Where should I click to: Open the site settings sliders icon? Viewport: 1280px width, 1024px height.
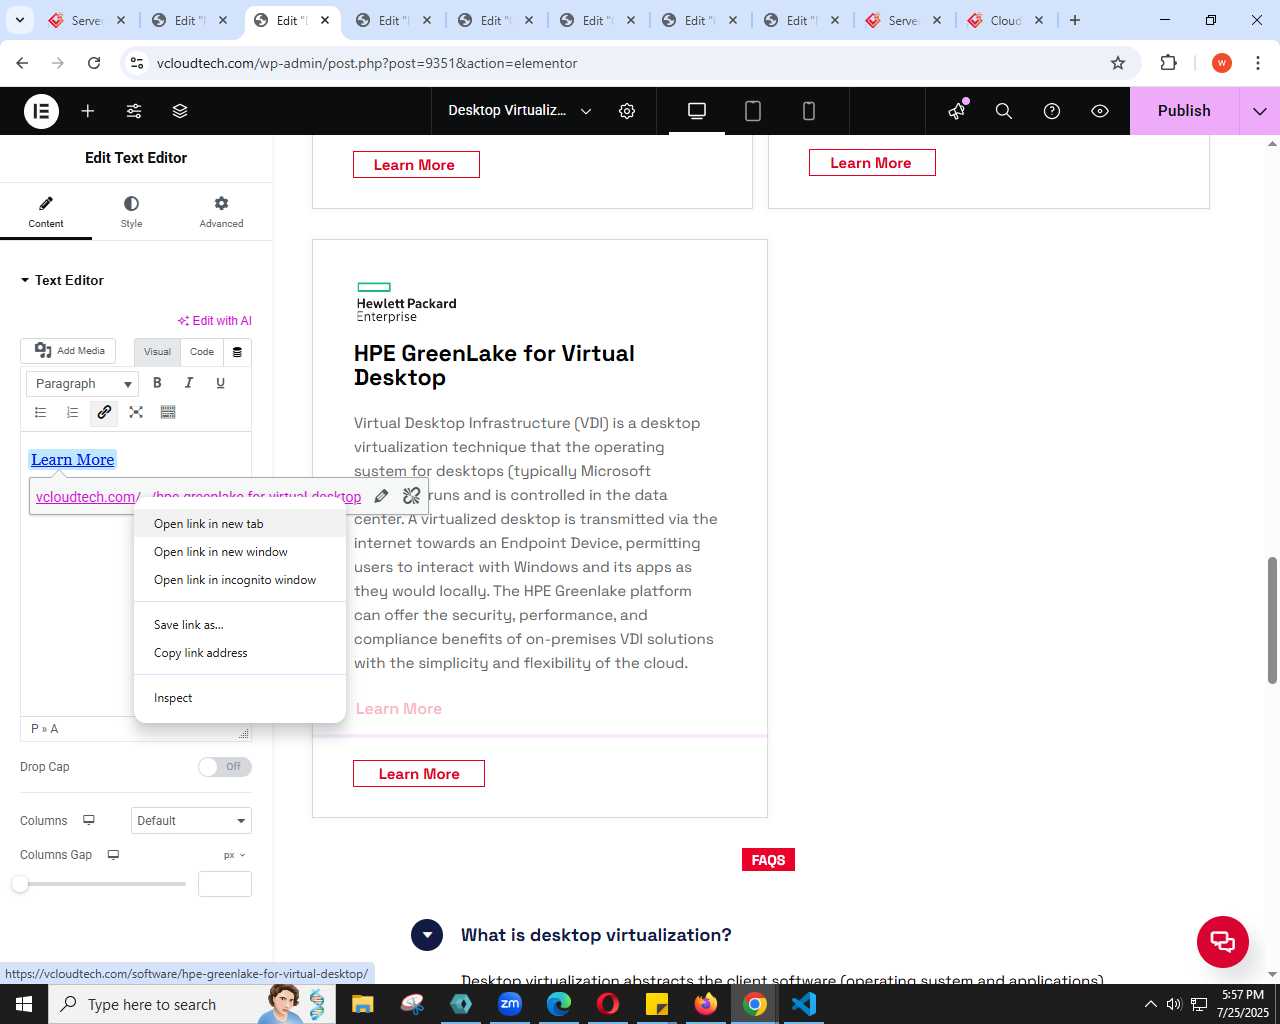pyautogui.click(x=134, y=111)
